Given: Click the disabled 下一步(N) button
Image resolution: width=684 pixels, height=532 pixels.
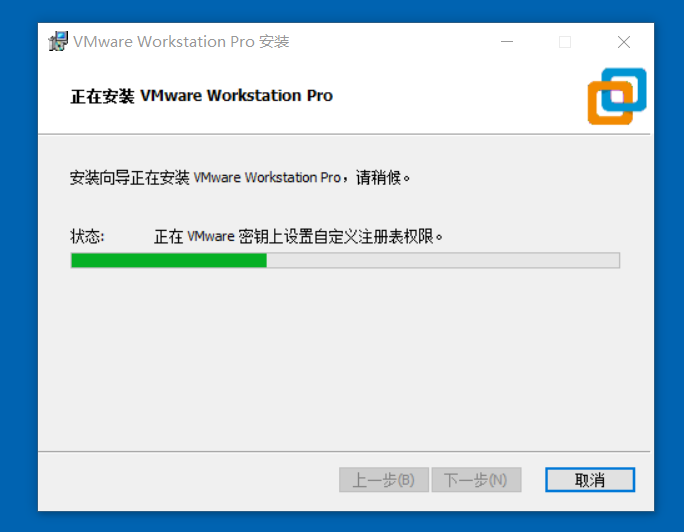Looking at the screenshot, I should pos(476,480).
